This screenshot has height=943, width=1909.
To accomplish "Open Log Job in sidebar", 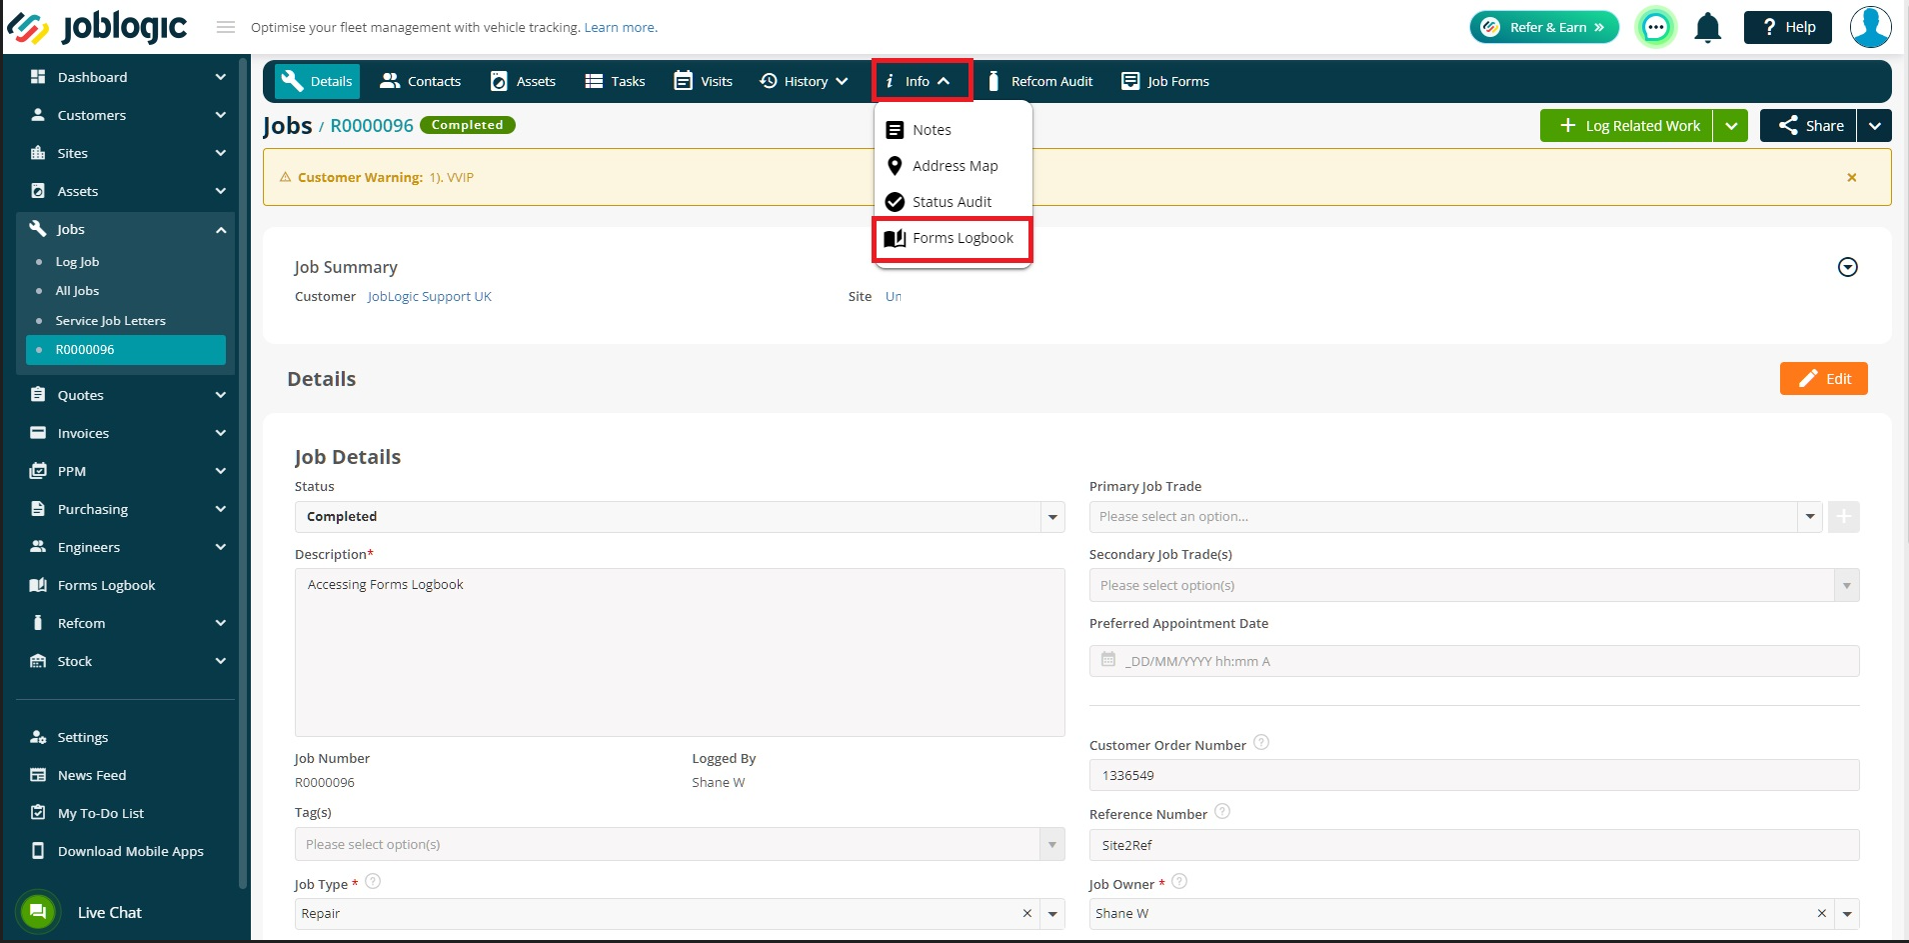I will (77, 262).
